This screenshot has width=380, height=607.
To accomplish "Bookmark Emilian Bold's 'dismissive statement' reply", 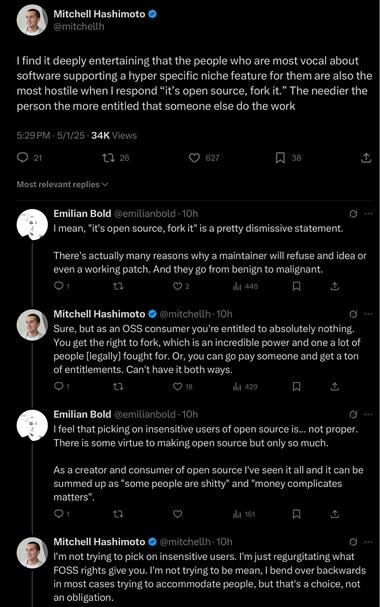I will coord(296,286).
